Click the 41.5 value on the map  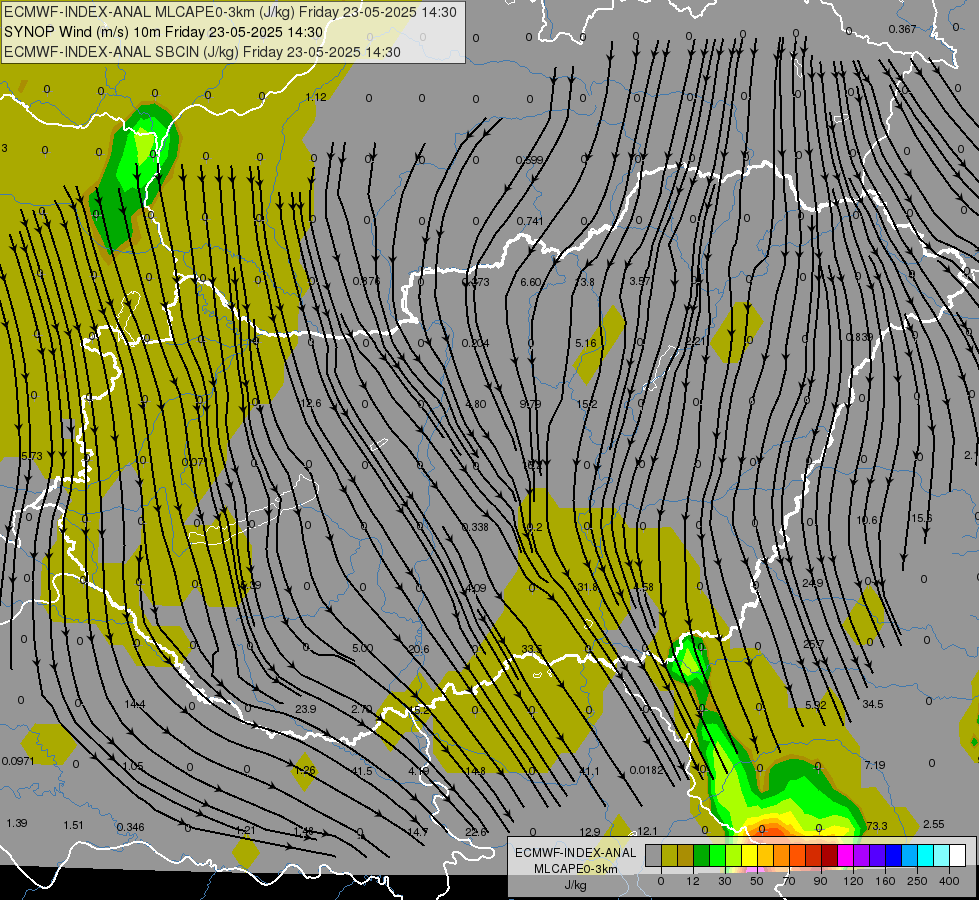coord(362,771)
